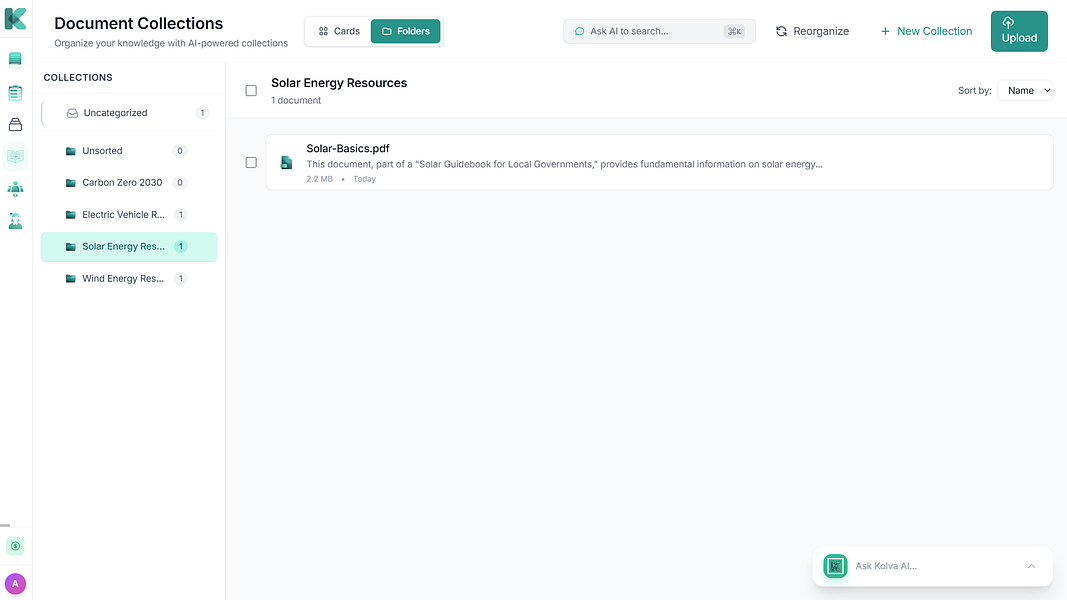Focus the Ask AI to search field
The height and width of the screenshot is (600, 1067).
point(659,31)
